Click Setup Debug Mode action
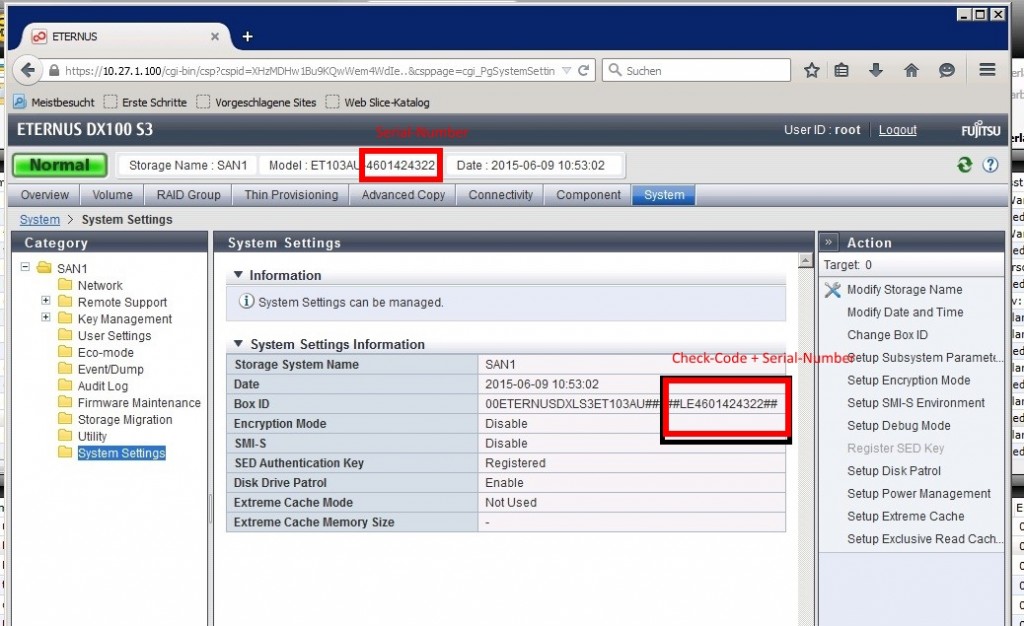1024x626 pixels. pos(899,426)
